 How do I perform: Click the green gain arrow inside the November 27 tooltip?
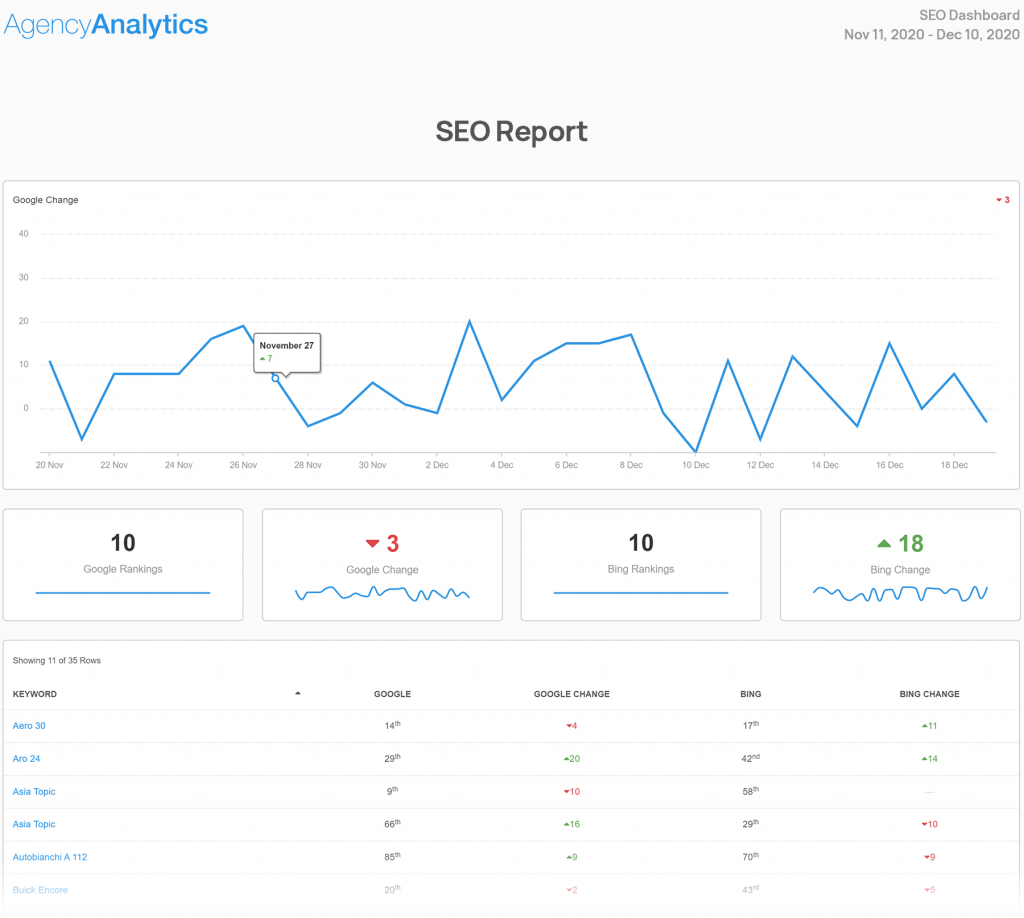[263, 358]
